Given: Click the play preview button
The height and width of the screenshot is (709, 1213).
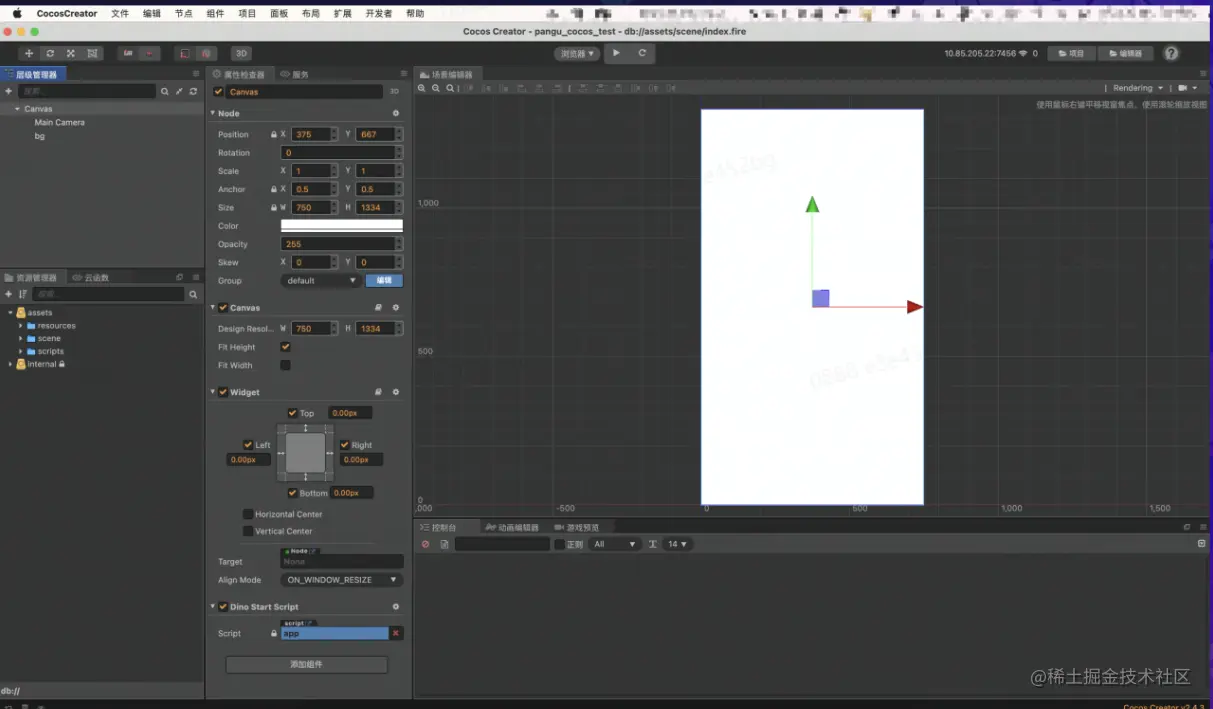Looking at the screenshot, I should 616,53.
